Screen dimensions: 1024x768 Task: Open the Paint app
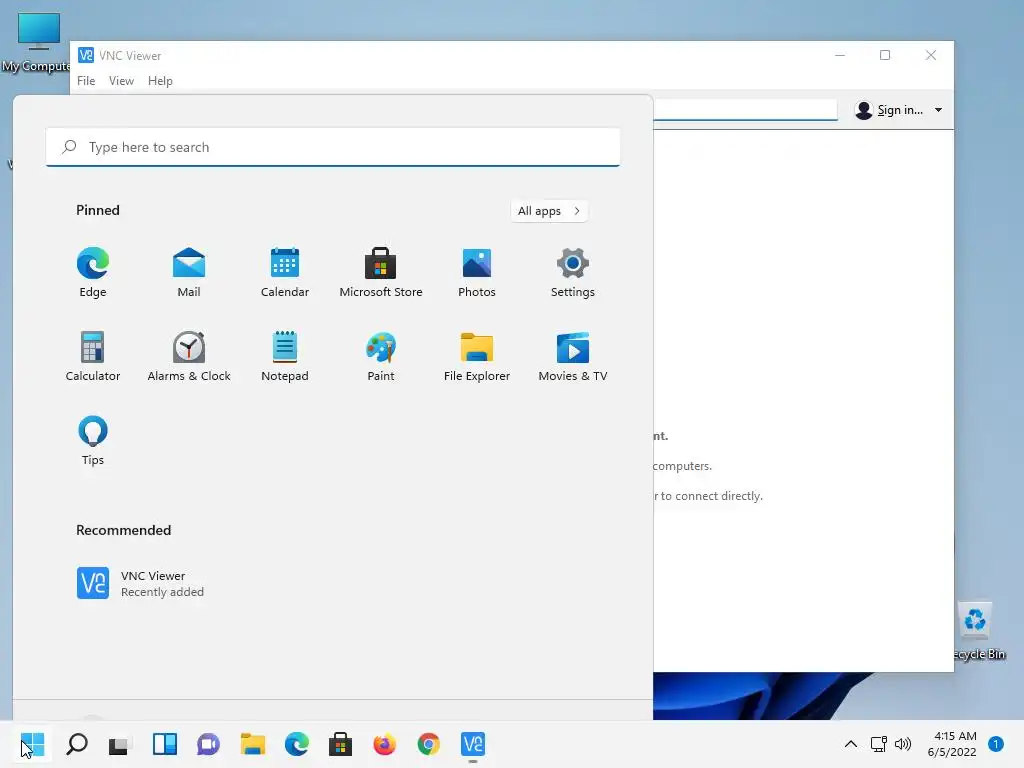381,357
